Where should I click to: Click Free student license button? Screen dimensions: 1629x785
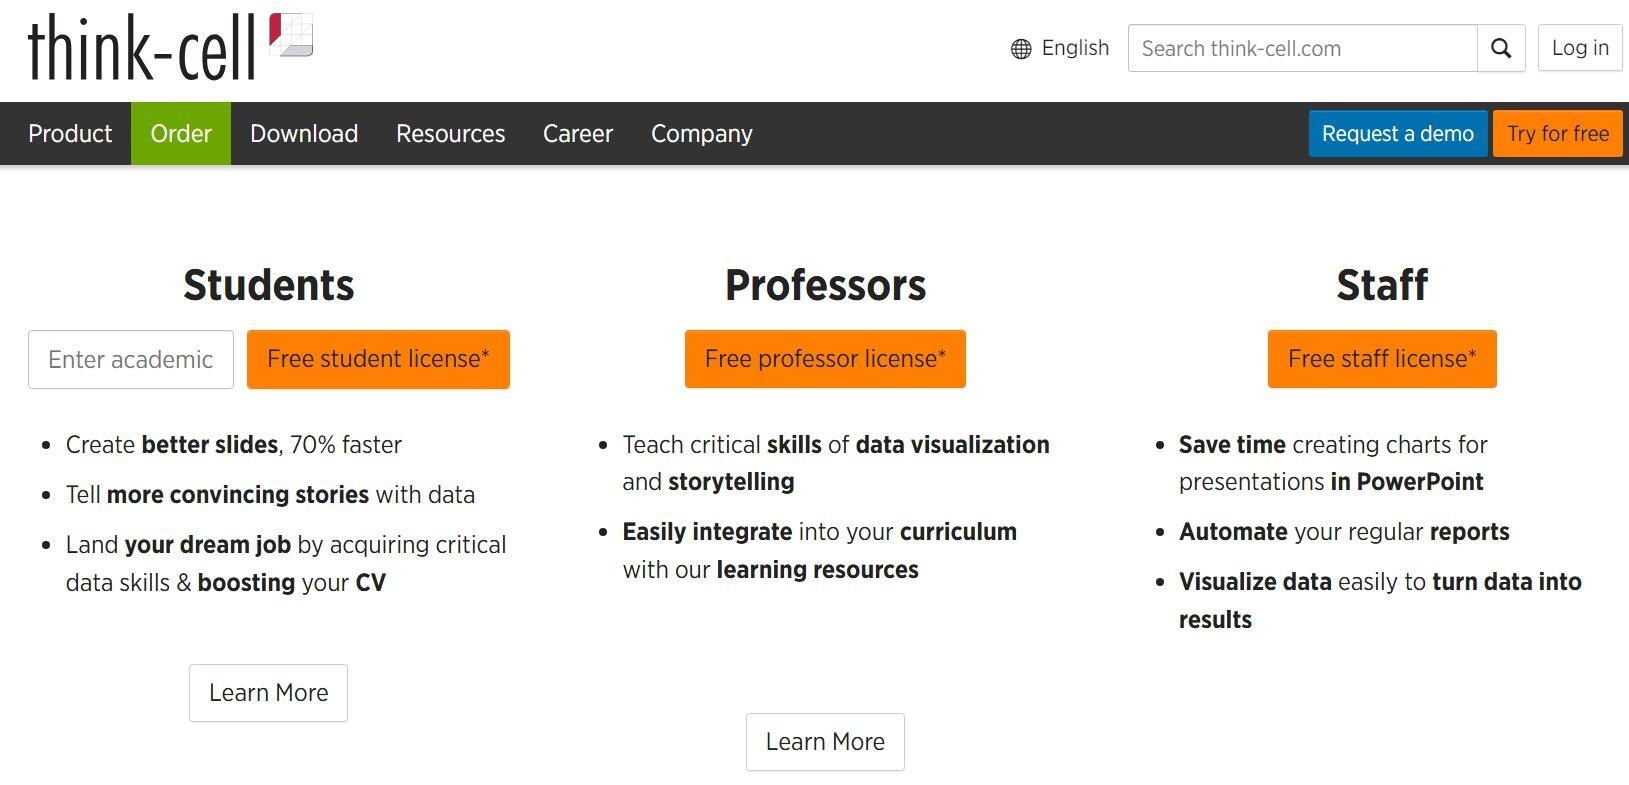click(378, 359)
